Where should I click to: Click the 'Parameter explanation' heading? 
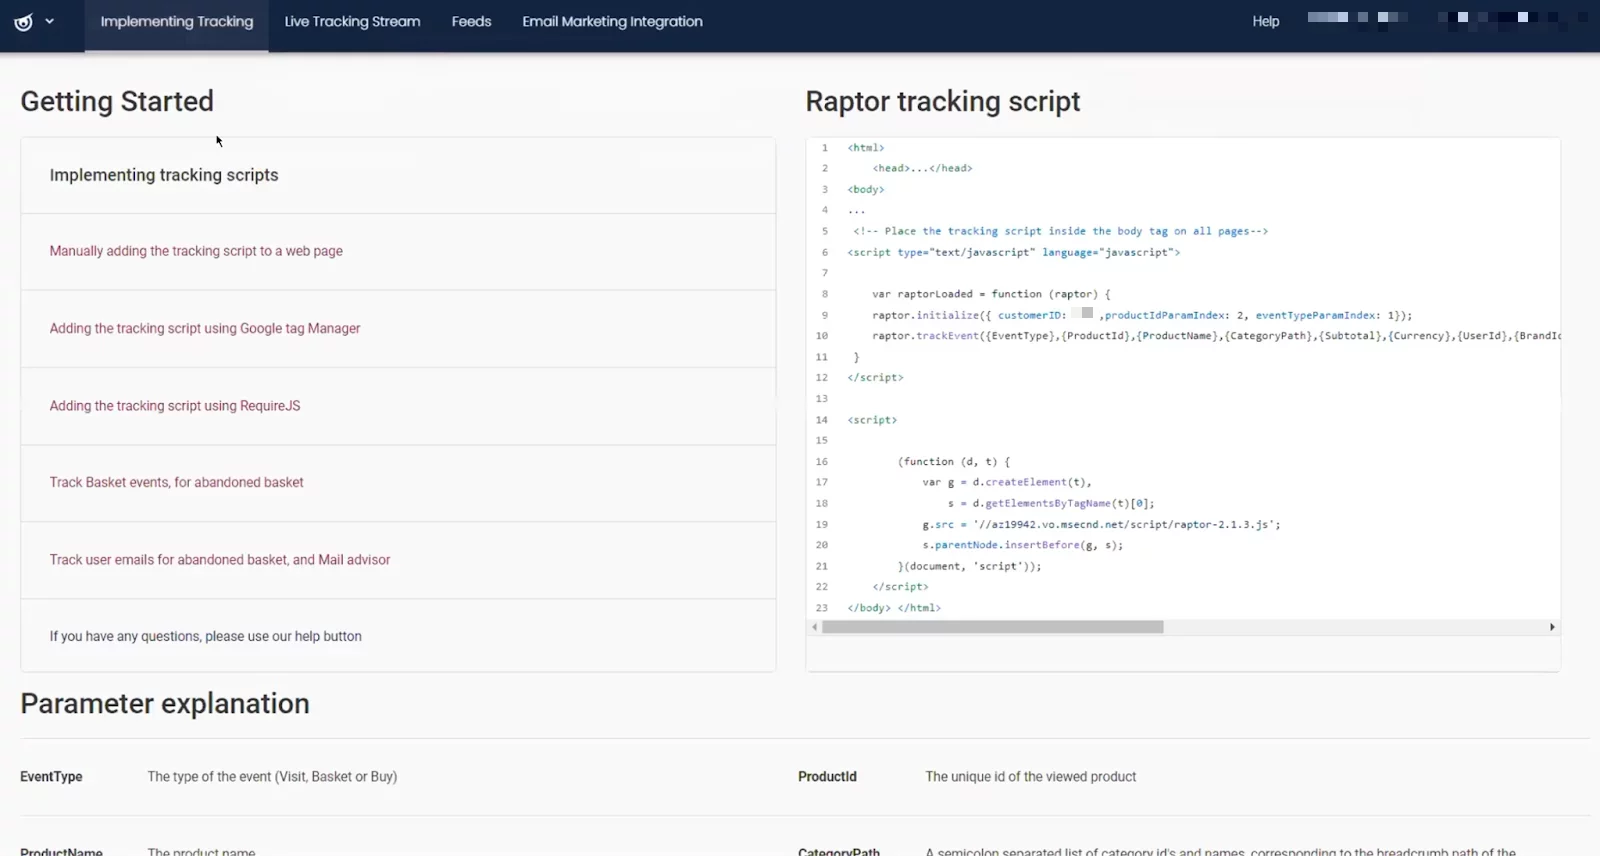[165, 704]
